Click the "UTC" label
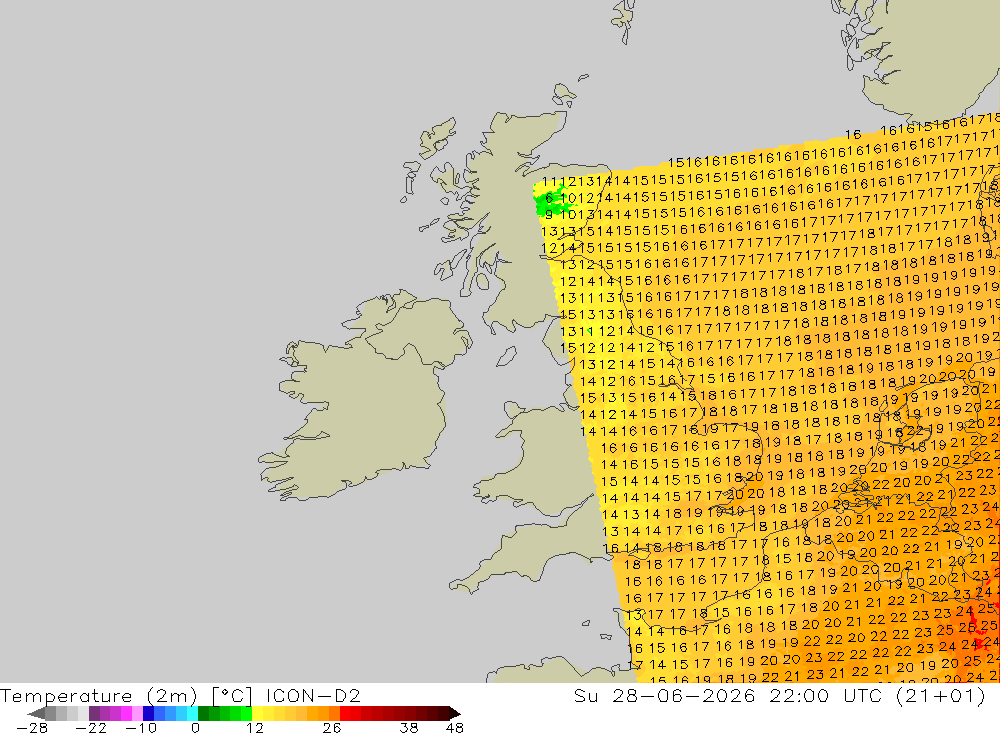Screen dimensions: 1000x733 (863, 695)
